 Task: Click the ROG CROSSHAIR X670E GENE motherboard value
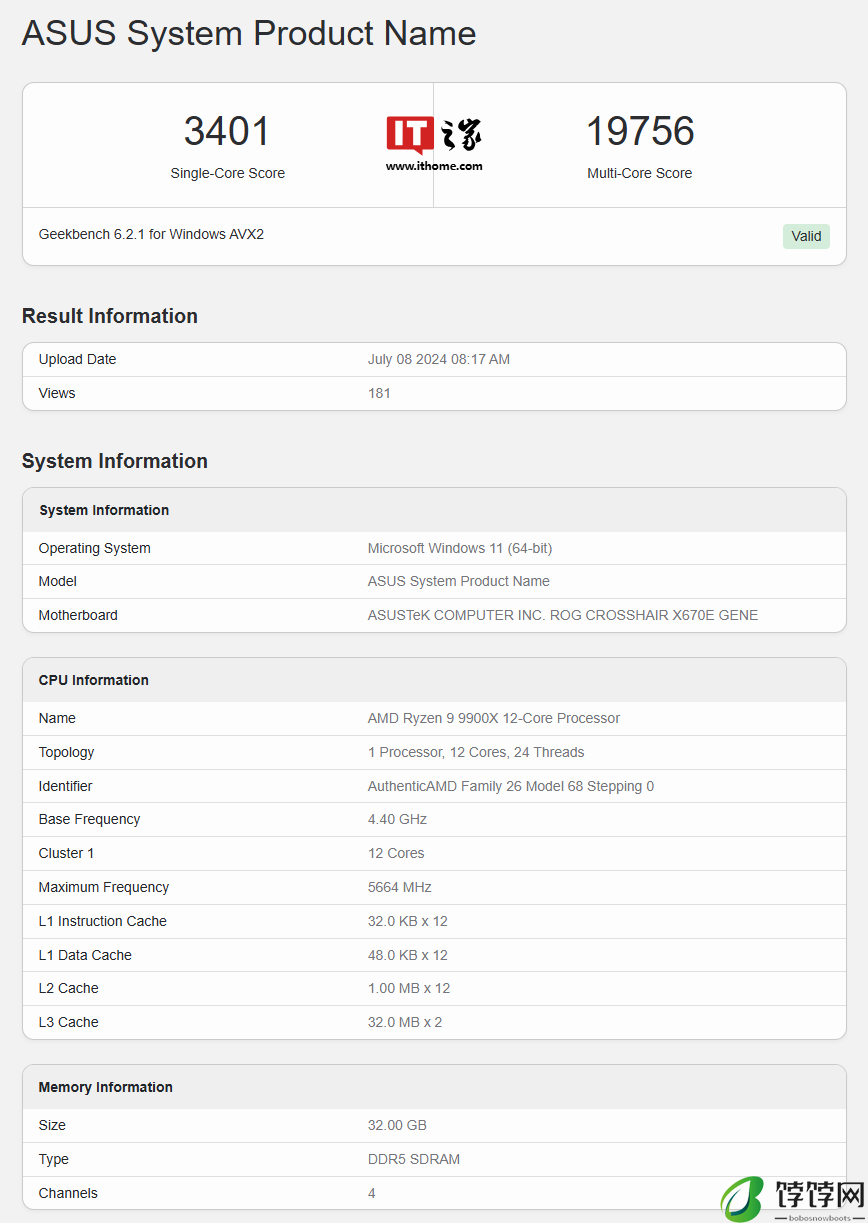coord(563,615)
